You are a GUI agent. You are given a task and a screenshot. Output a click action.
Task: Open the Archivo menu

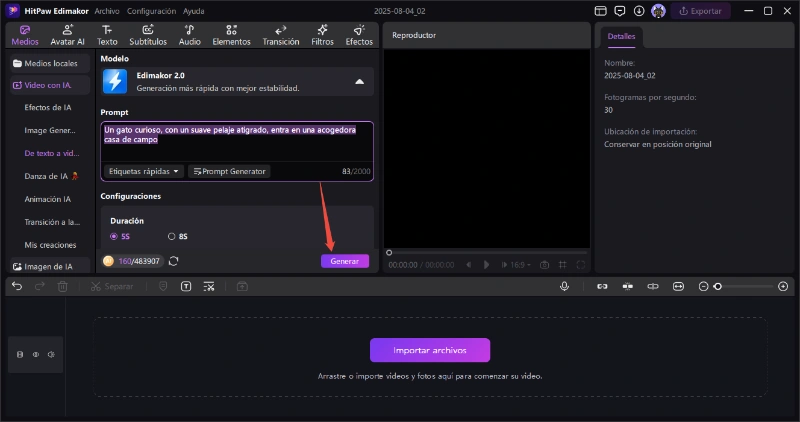108,10
